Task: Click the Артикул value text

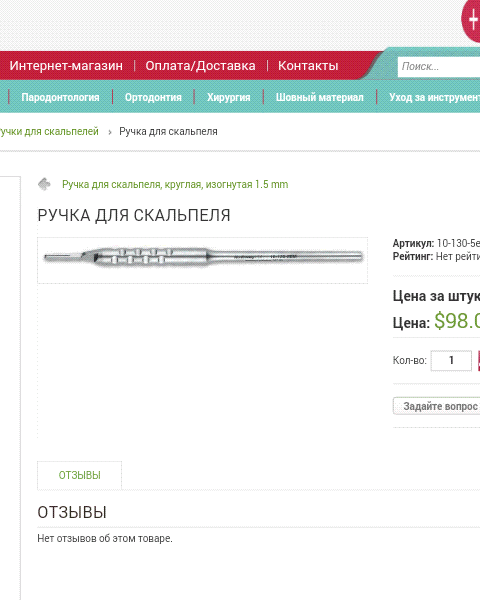Action: click(458, 243)
